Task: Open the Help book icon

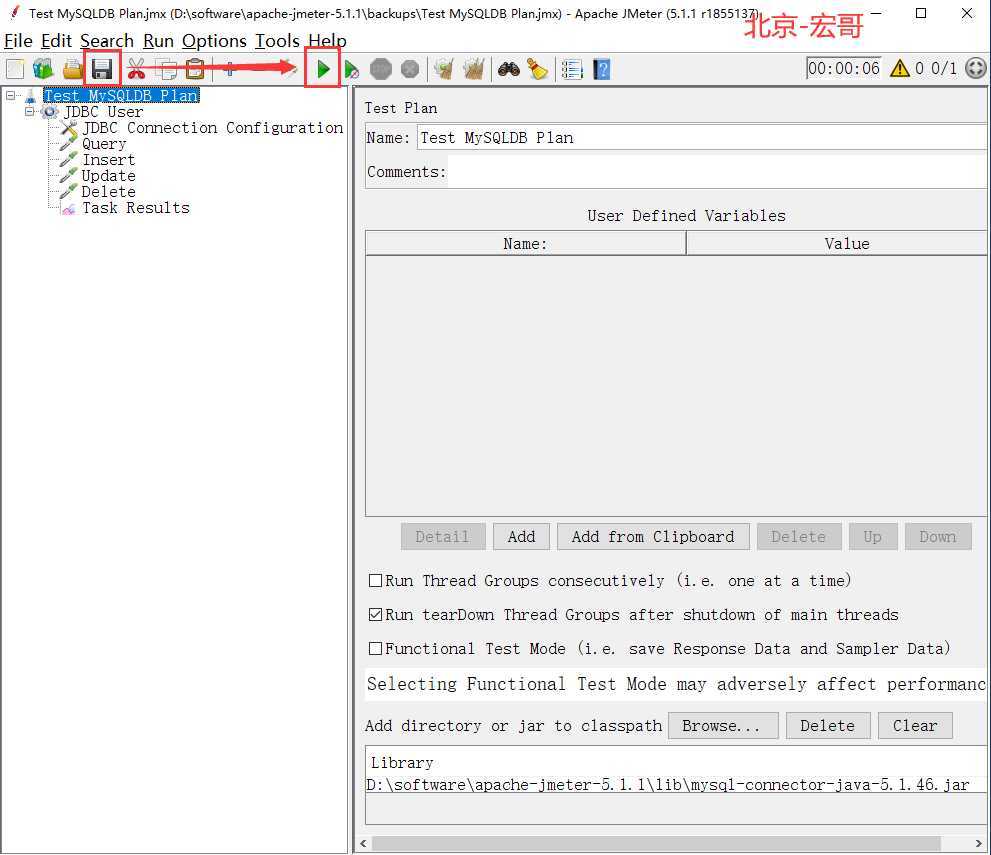Action: (602, 69)
